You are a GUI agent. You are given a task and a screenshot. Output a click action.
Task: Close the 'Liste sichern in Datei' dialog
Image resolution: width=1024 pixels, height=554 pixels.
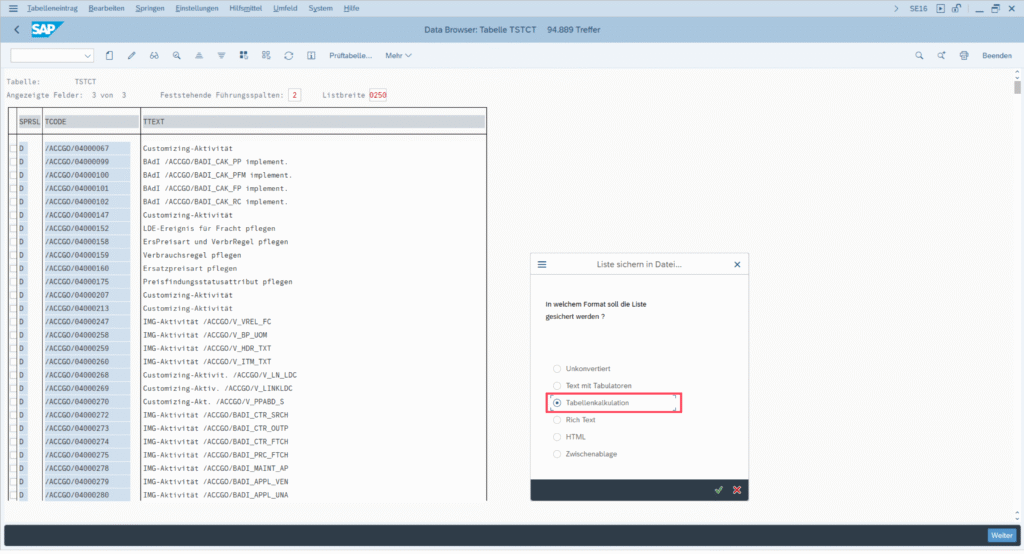[x=737, y=265]
